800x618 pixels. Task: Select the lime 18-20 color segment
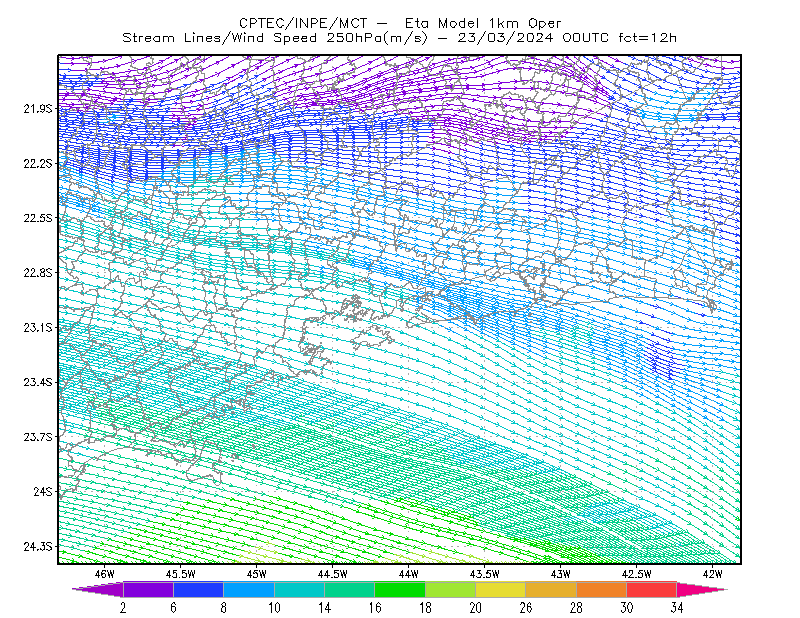[x=451, y=589]
